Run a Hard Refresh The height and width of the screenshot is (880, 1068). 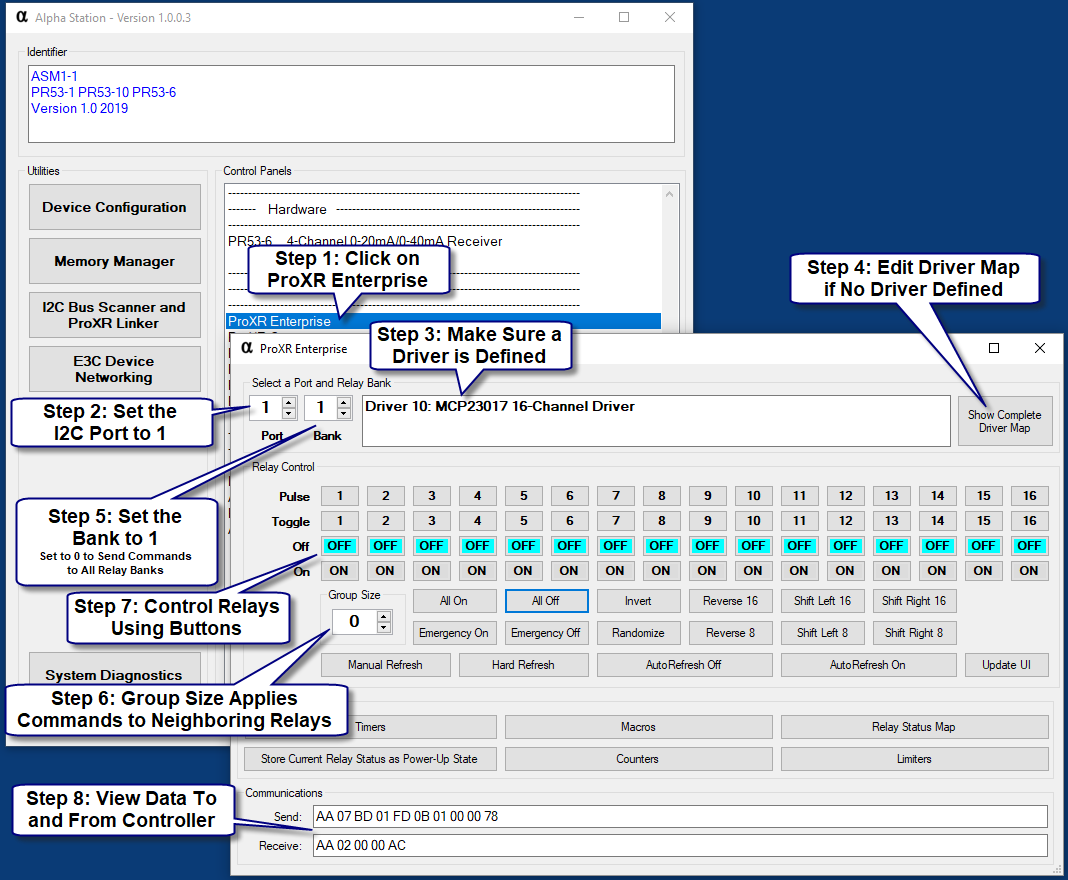coord(523,665)
